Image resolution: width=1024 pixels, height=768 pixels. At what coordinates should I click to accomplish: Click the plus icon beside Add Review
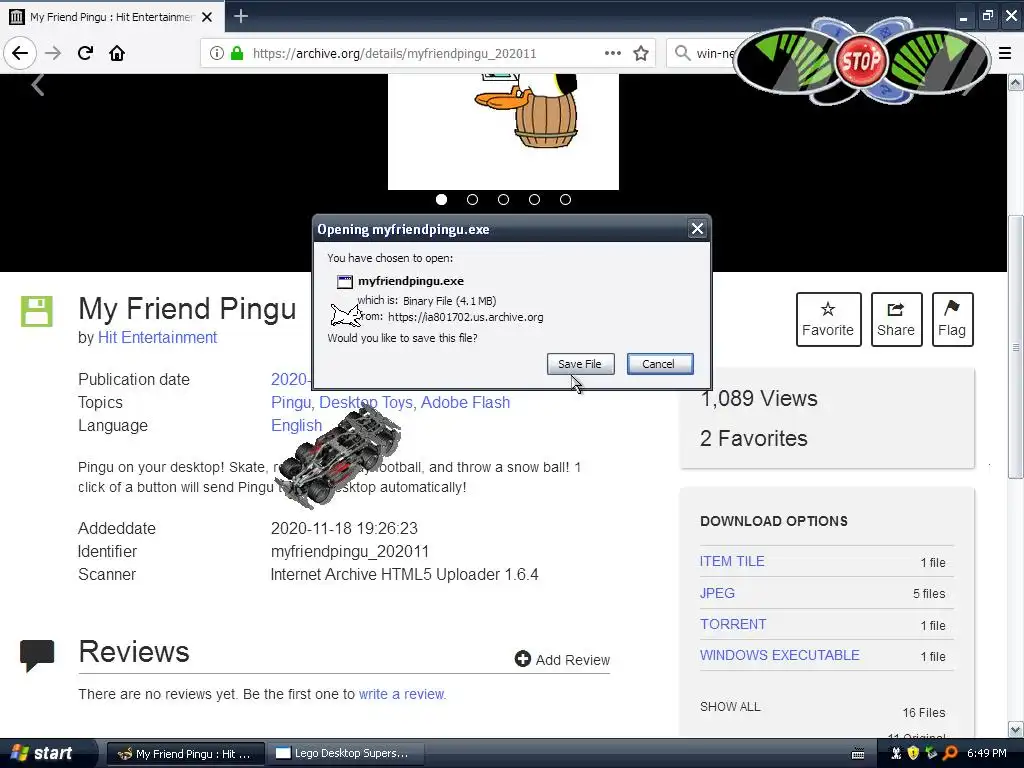pyautogui.click(x=522, y=659)
